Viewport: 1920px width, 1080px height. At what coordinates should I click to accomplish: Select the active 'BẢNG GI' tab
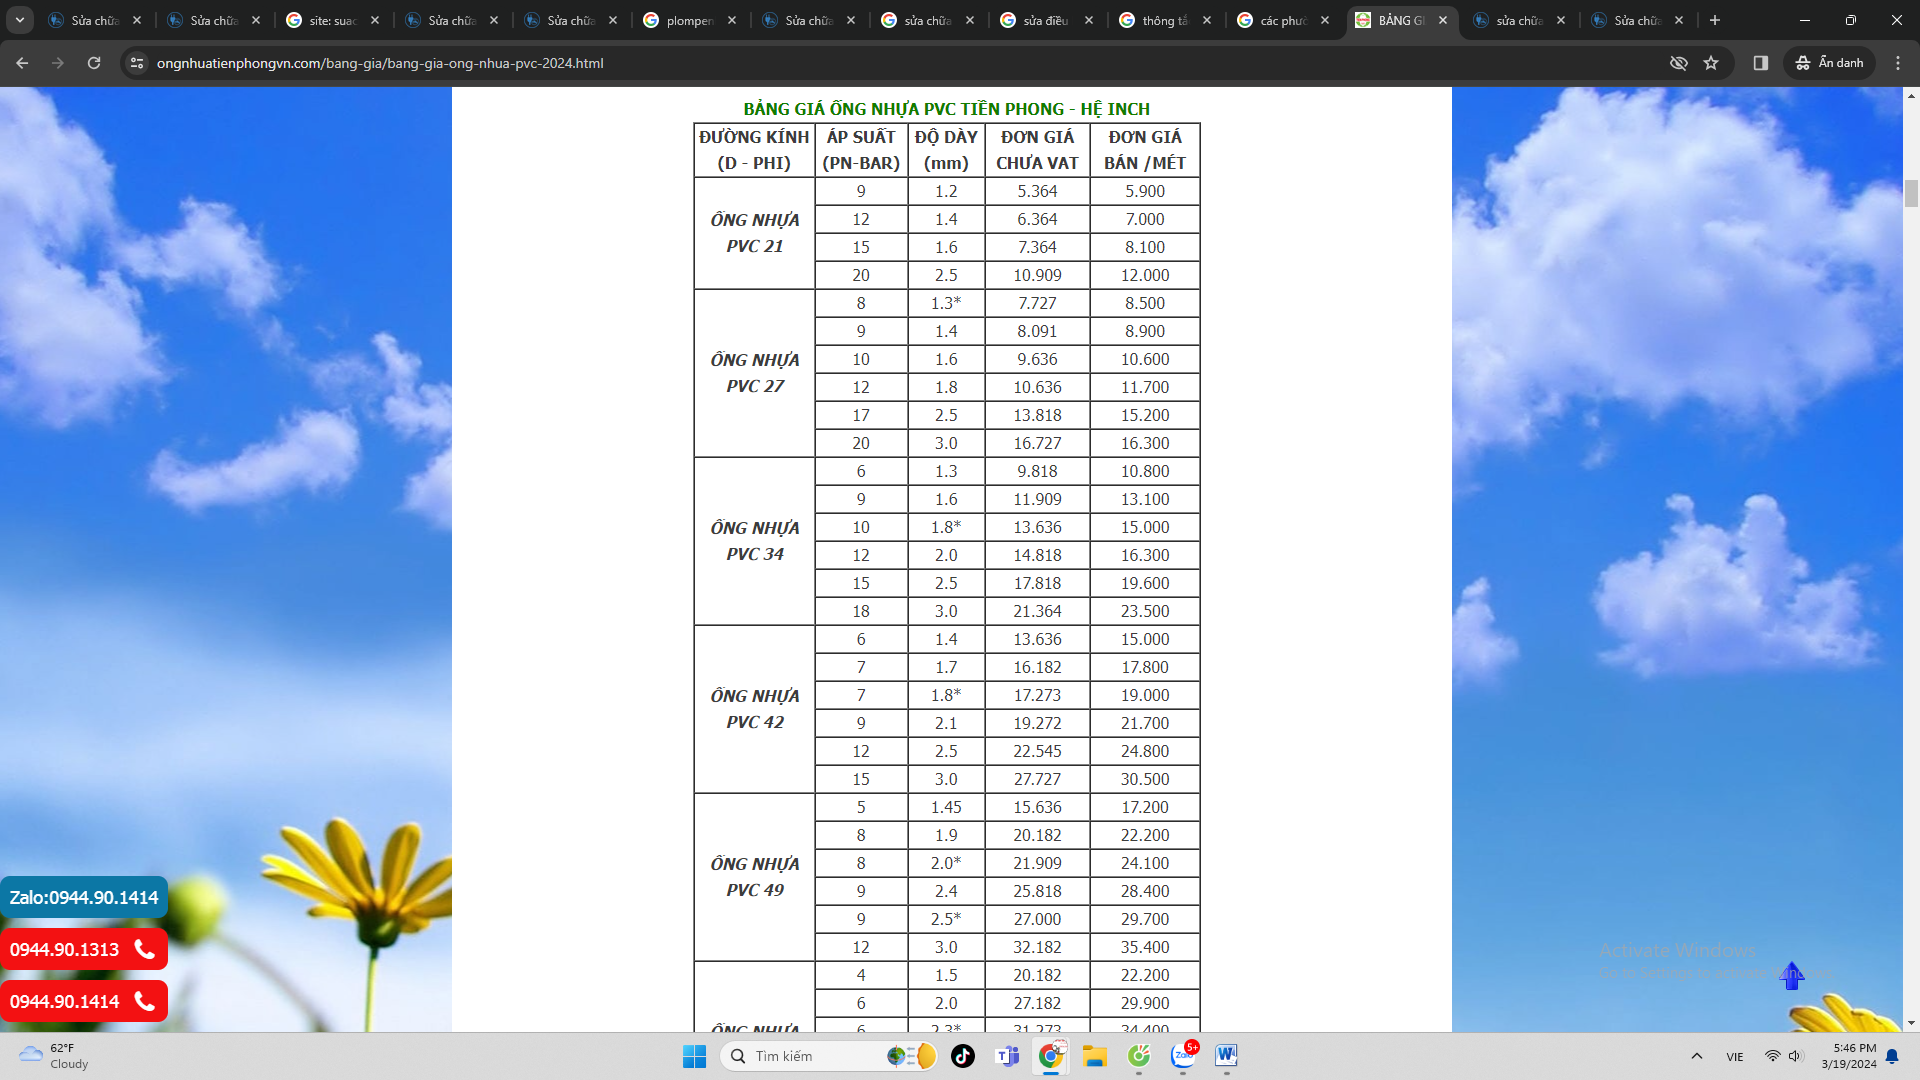[1402, 20]
